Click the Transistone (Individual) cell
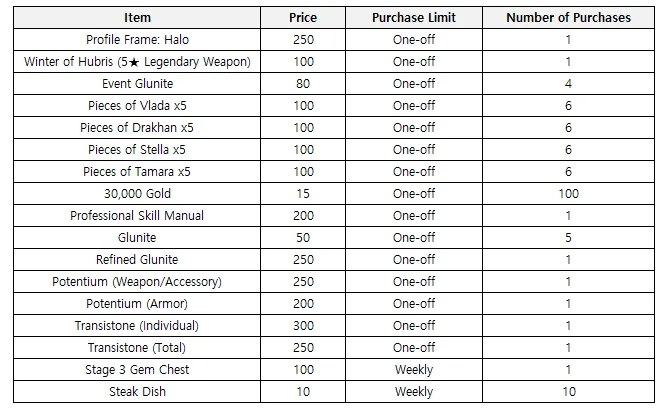Screen dimensions: 668x409 tap(137, 326)
